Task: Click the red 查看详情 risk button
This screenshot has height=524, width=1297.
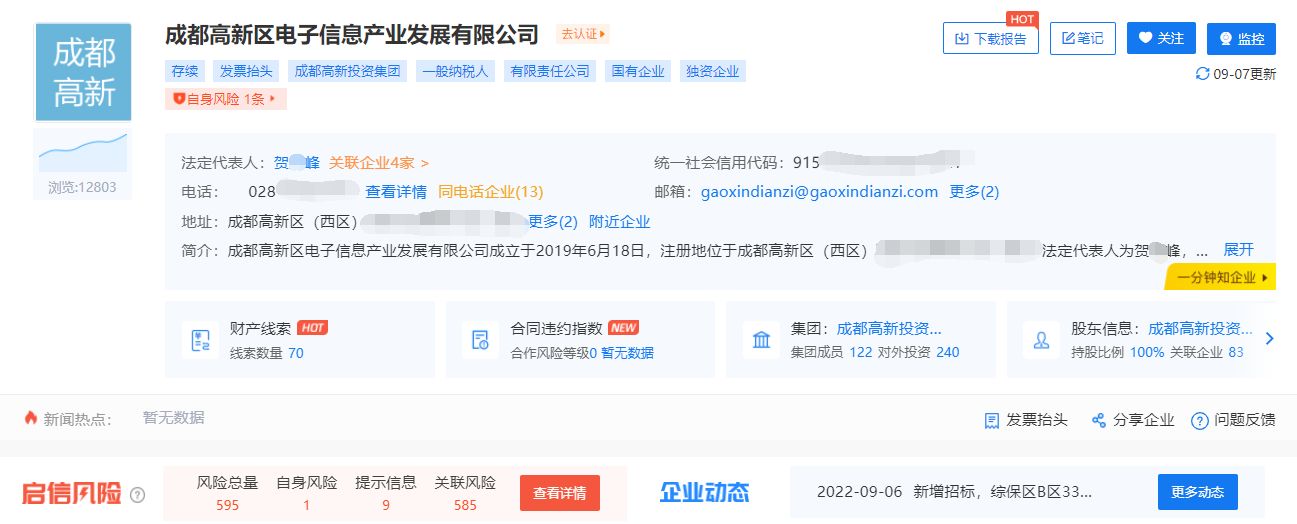Action: (560, 493)
